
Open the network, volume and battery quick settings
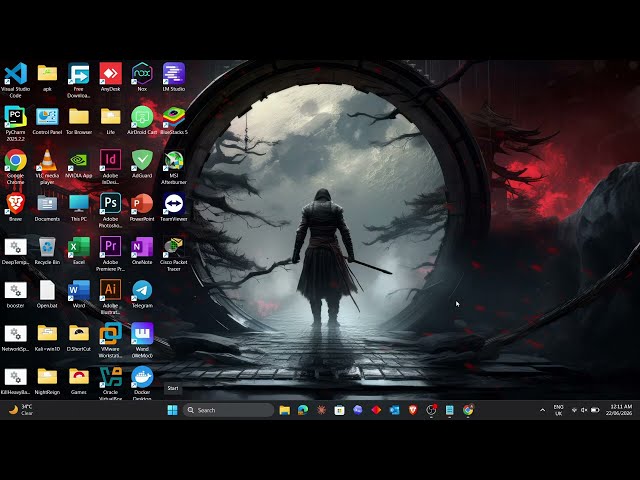[585, 410]
